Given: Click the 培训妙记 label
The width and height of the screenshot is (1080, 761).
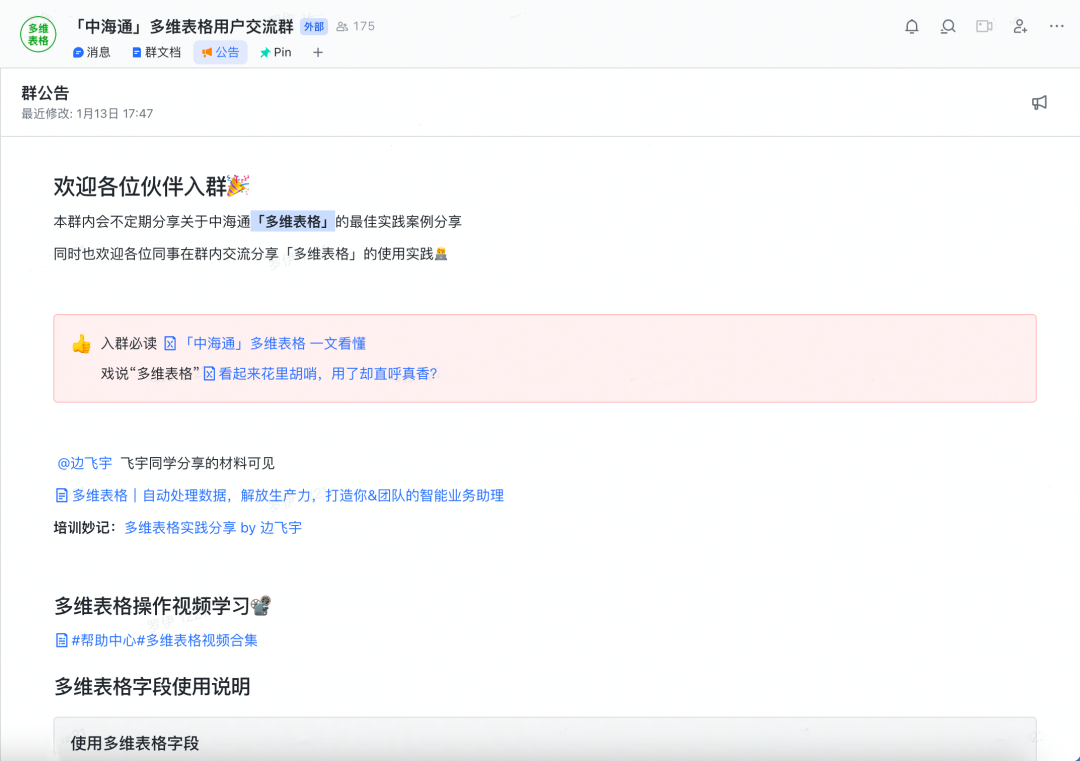Looking at the screenshot, I should 86,528.
